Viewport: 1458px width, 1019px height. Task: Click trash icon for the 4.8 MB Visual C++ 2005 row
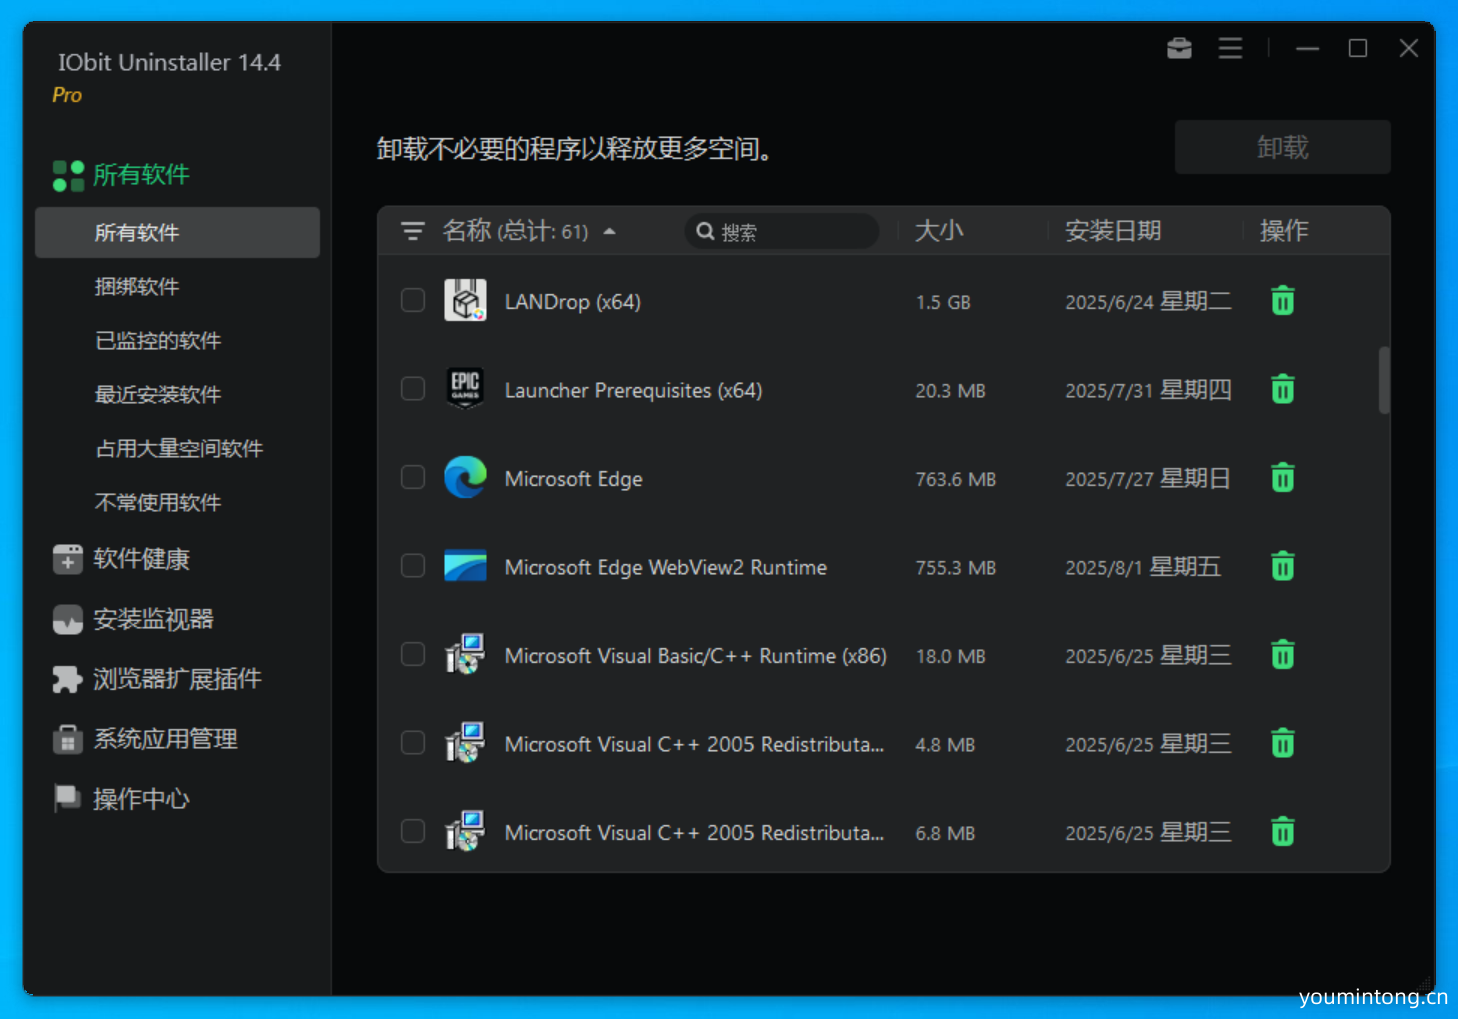(1282, 744)
